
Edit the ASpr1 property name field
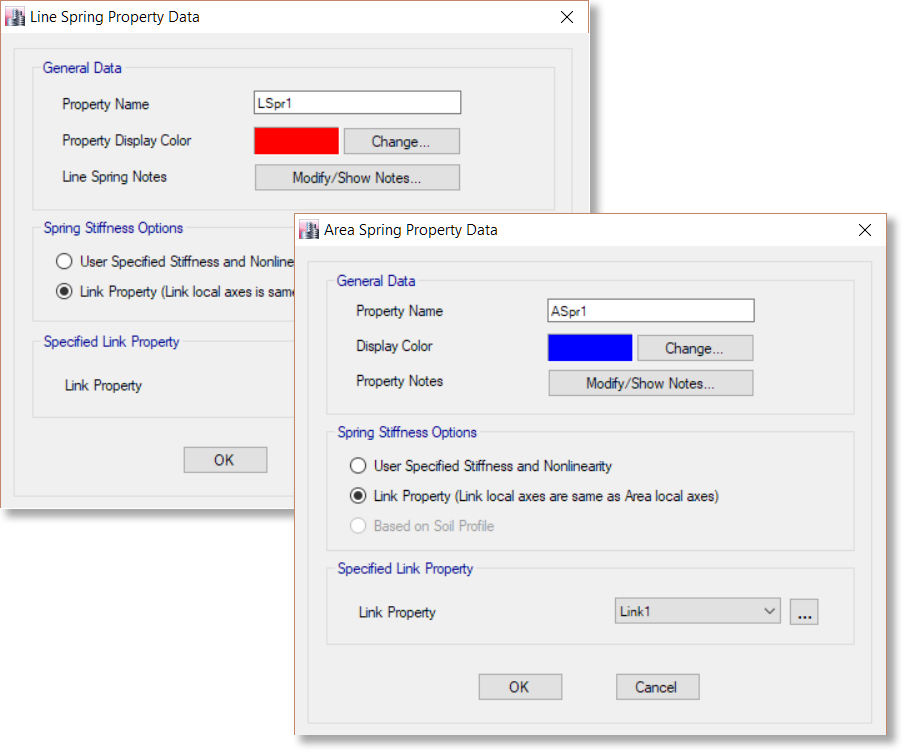click(651, 310)
